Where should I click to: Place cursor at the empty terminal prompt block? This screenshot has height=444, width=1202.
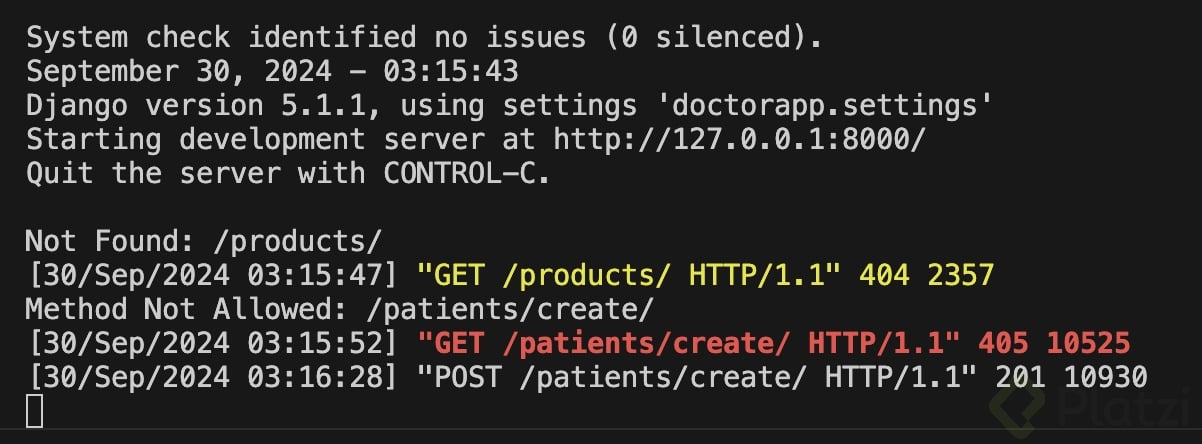pyautogui.click(x=35, y=410)
